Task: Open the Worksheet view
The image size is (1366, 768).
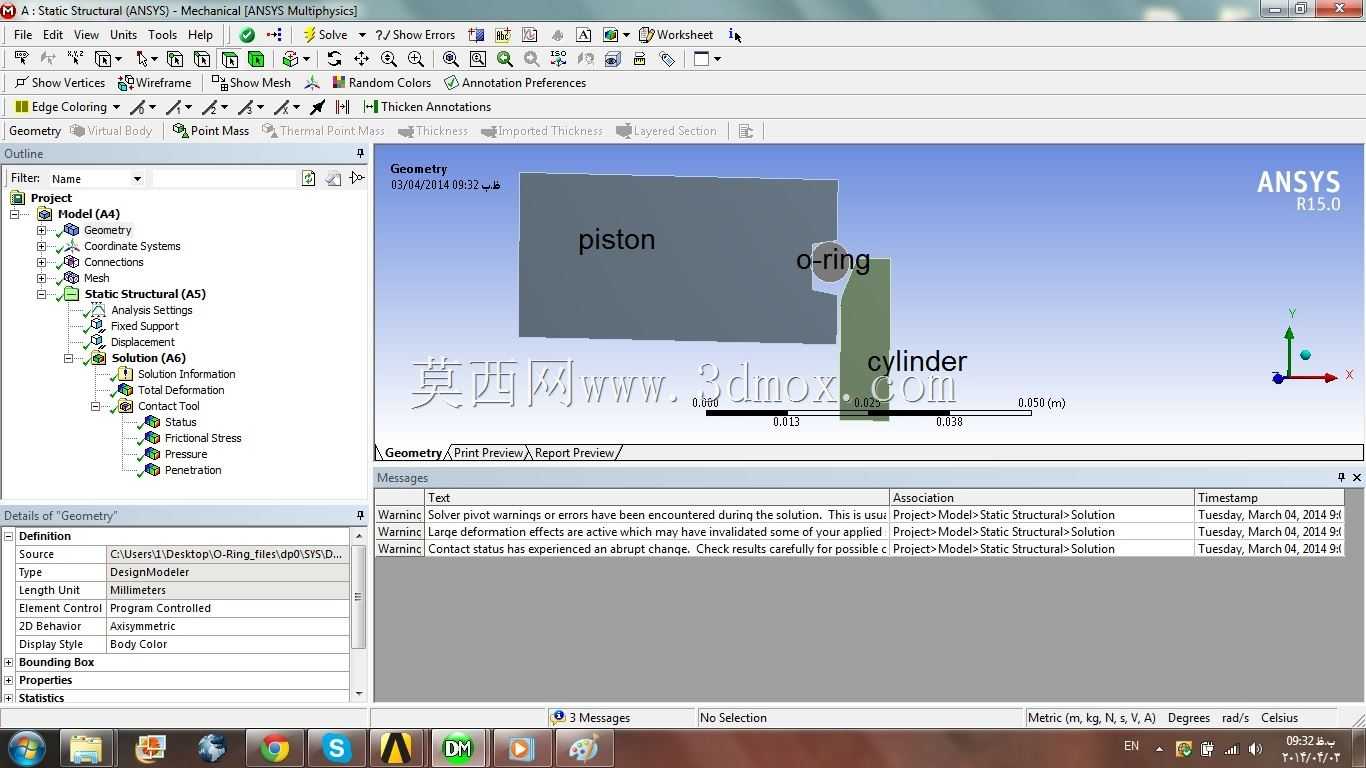Action: 676,35
